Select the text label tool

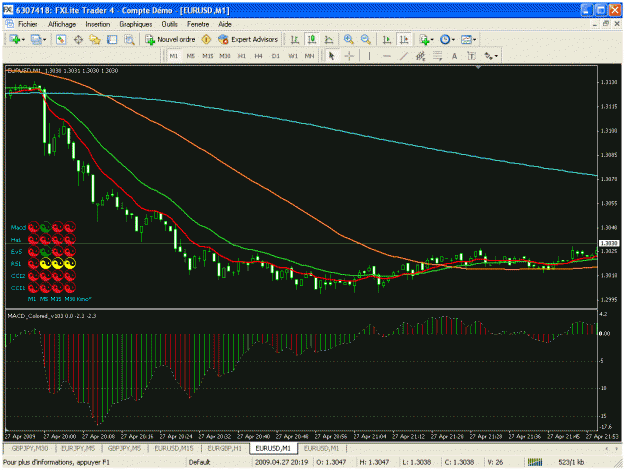coord(471,56)
